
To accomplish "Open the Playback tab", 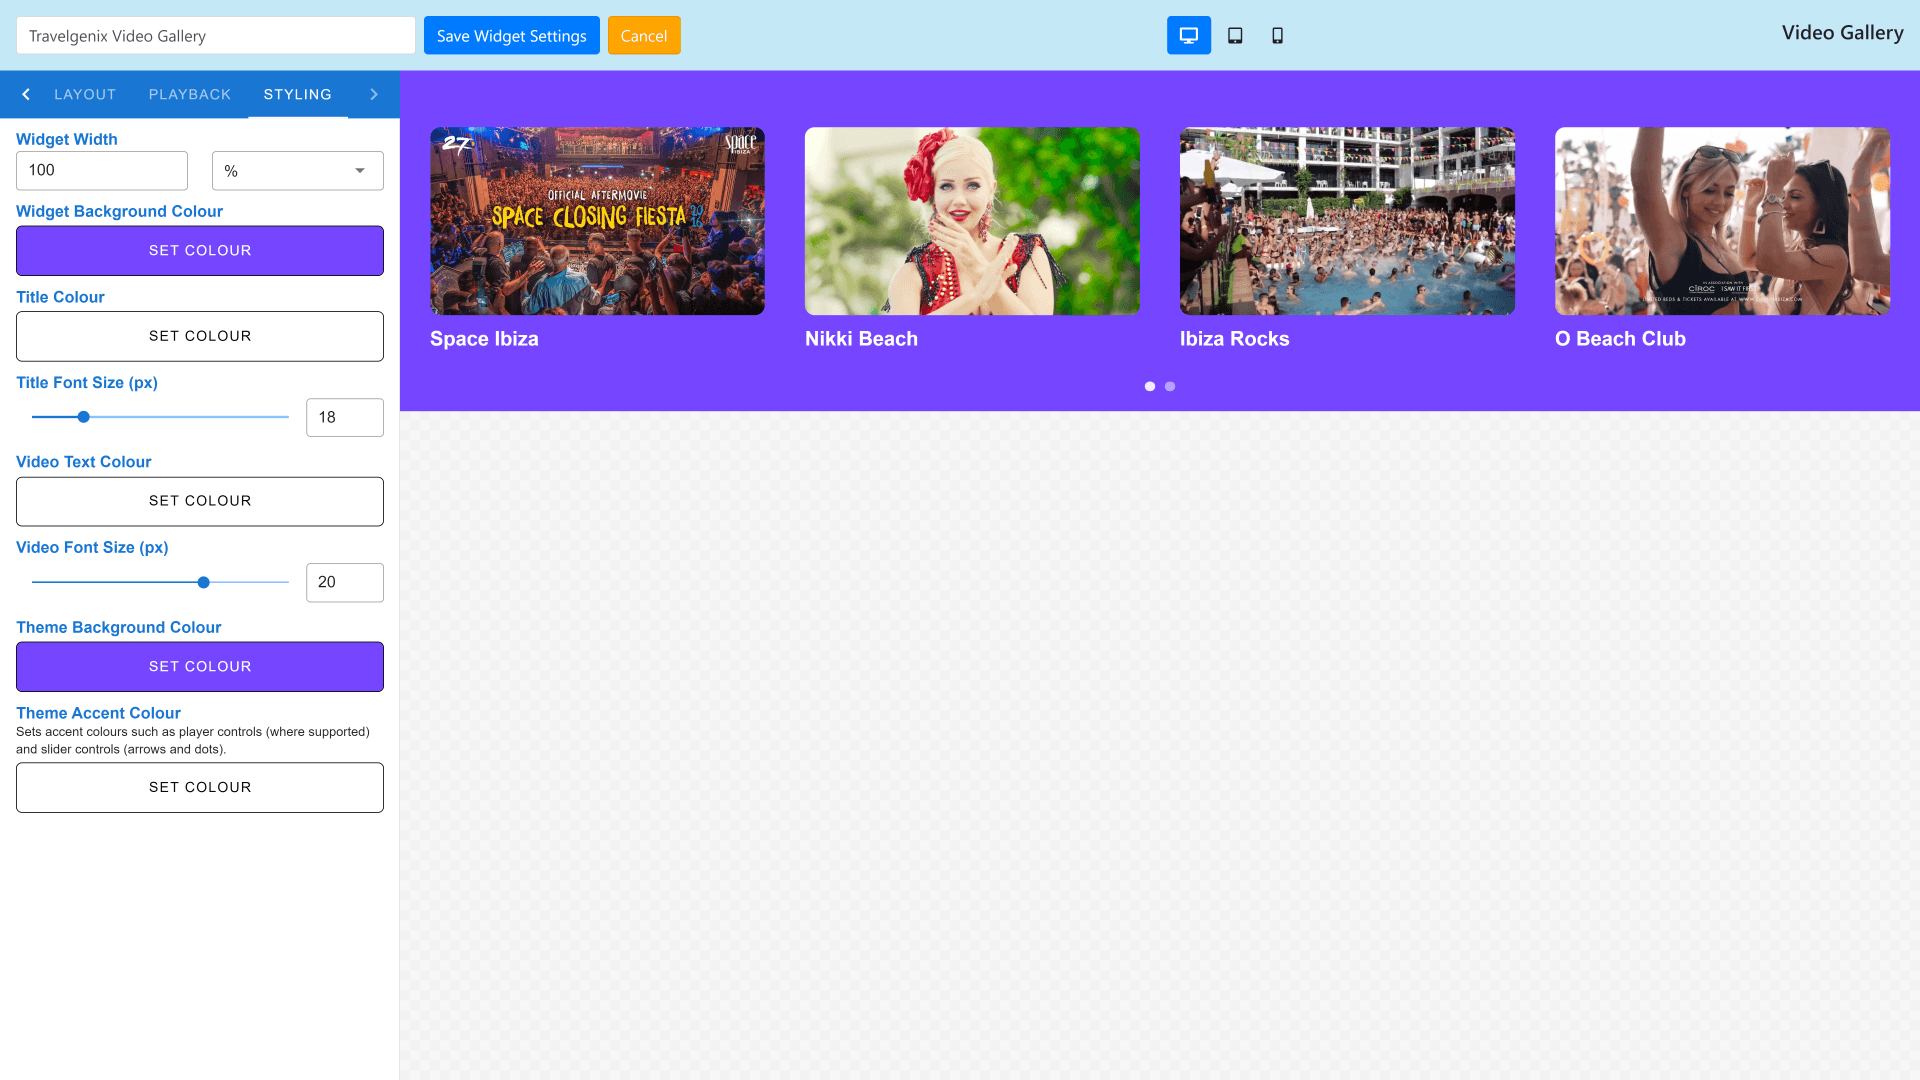I will click(x=190, y=94).
